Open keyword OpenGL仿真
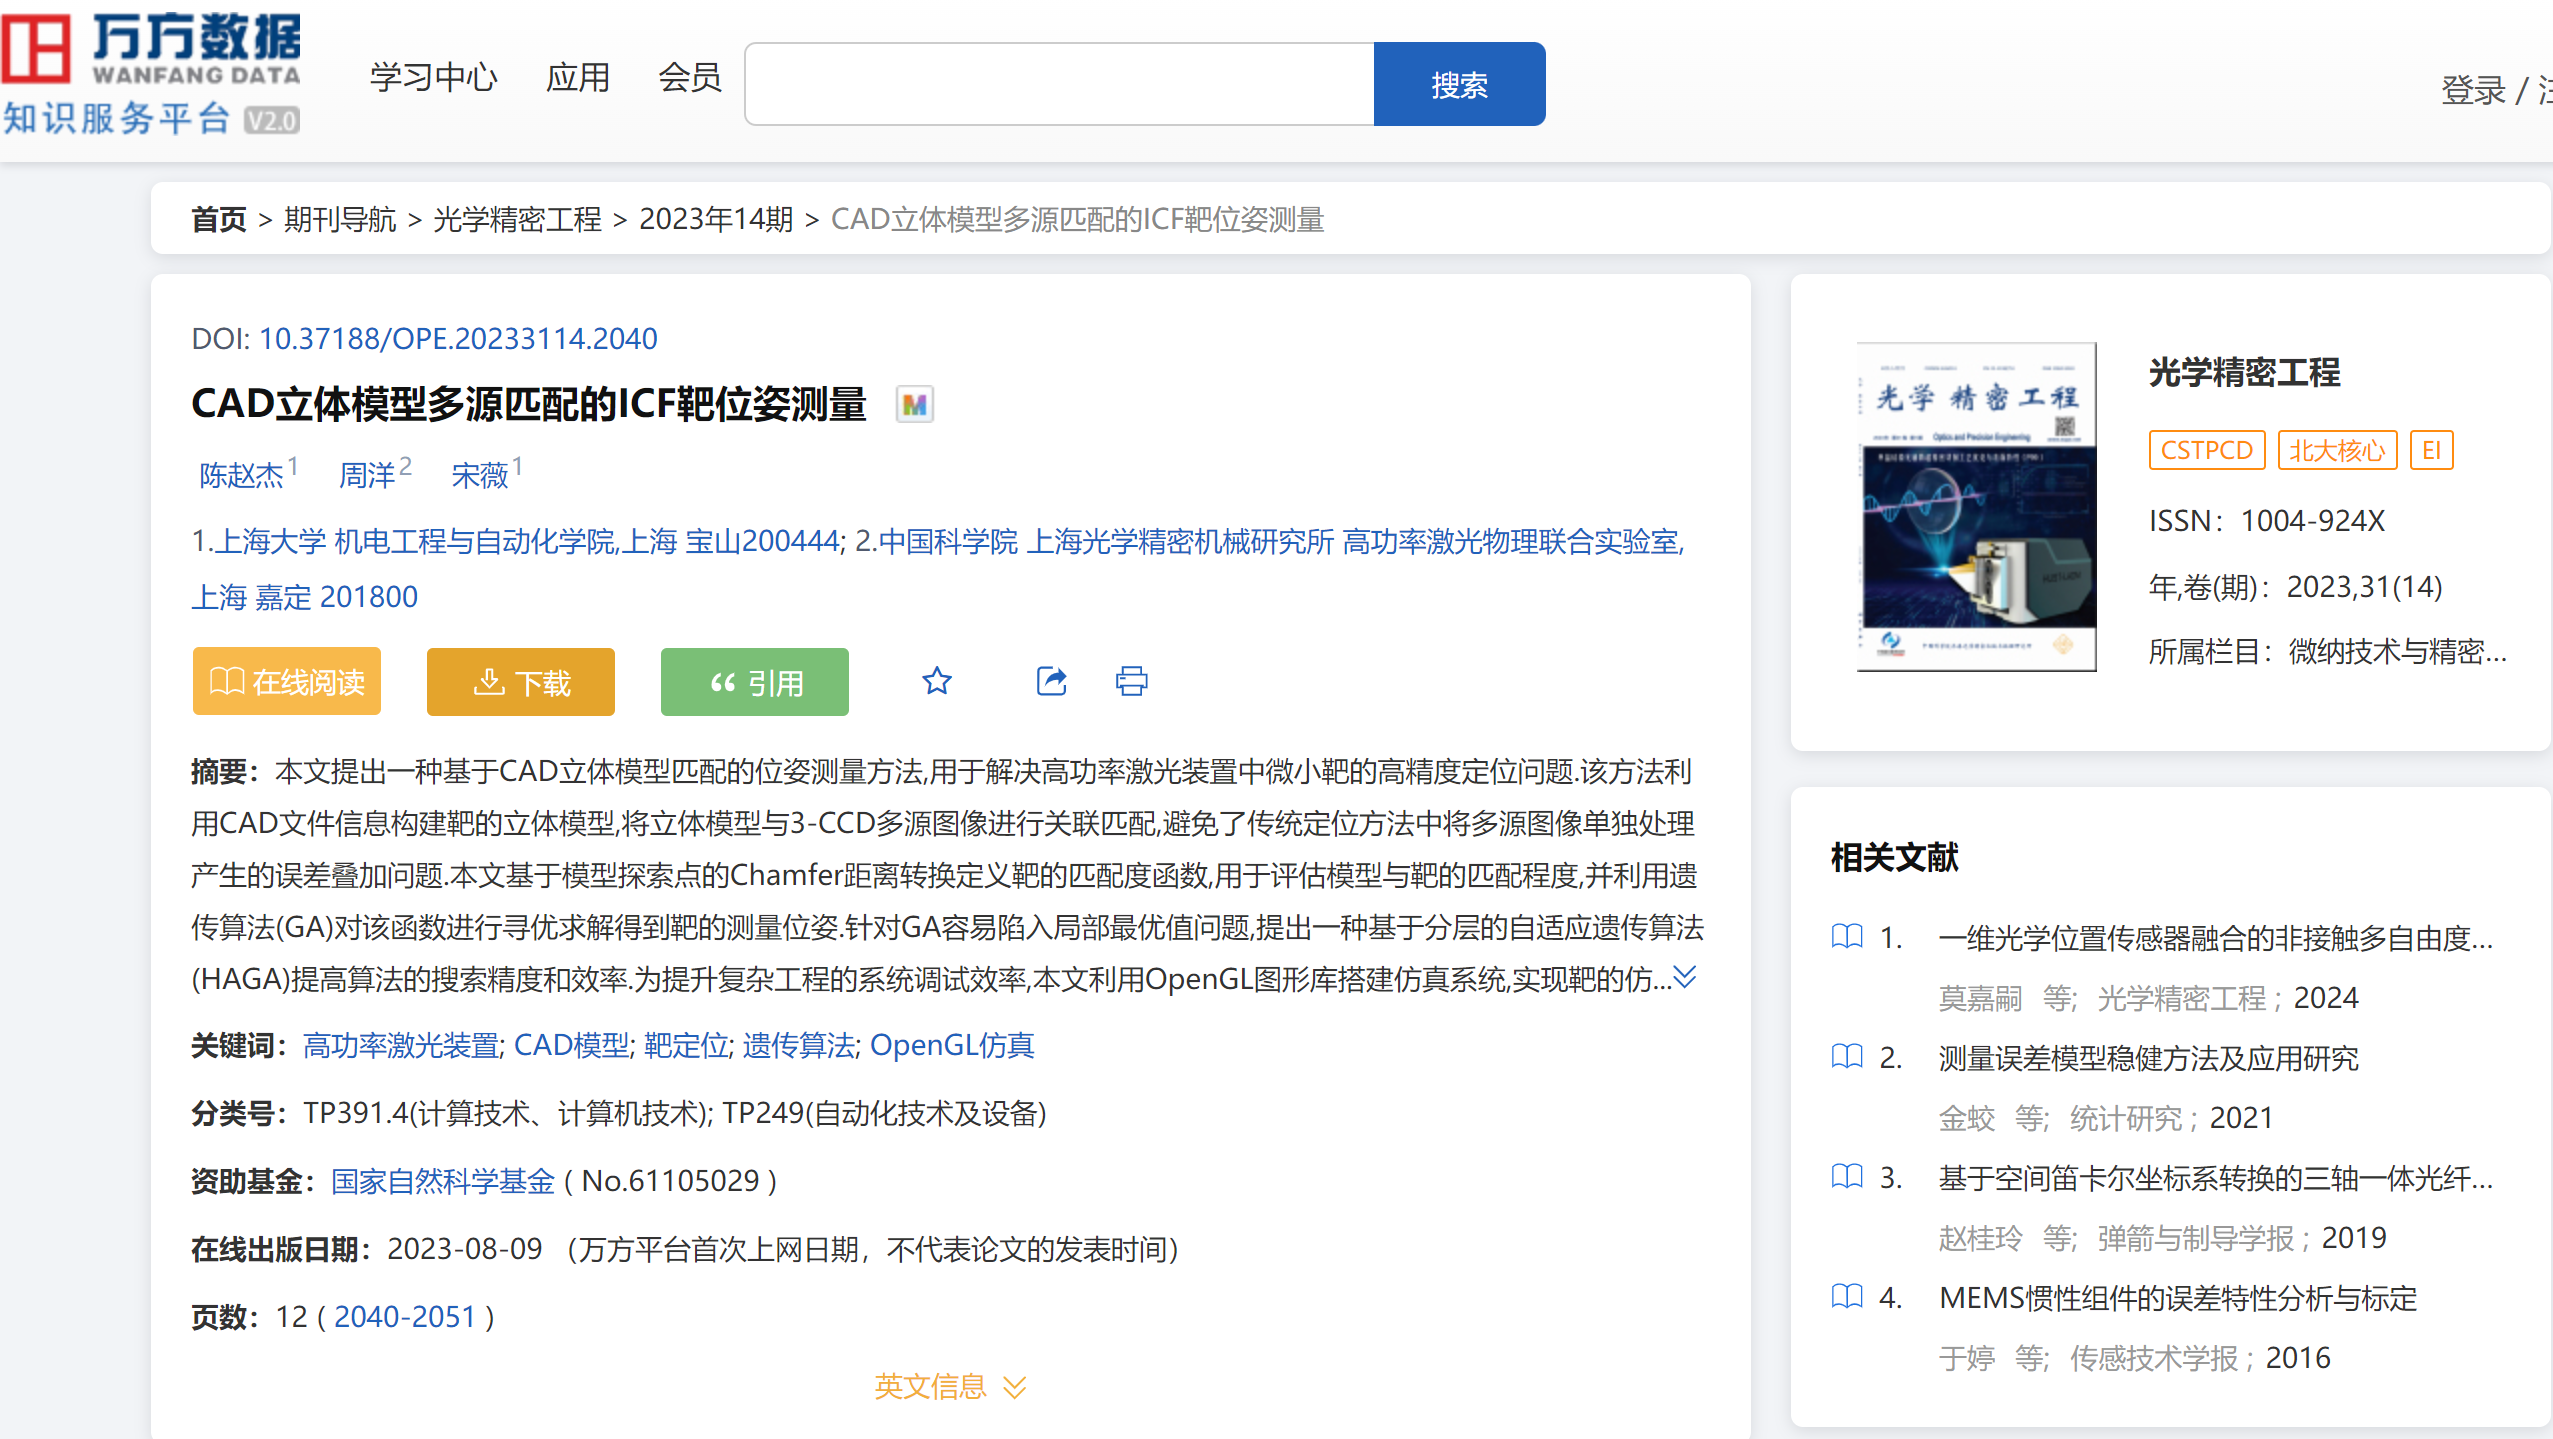The height and width of the screenshot is (1439, 2553). click(952, 1046)
